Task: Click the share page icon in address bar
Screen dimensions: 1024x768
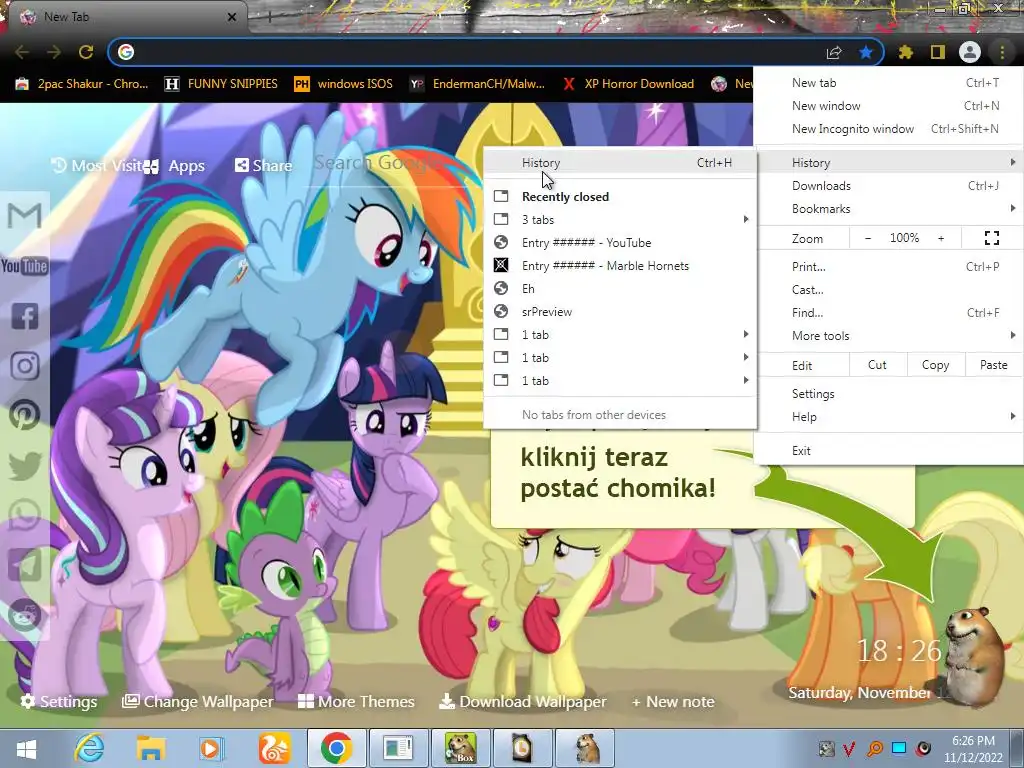Action: (x=834, y=52)
